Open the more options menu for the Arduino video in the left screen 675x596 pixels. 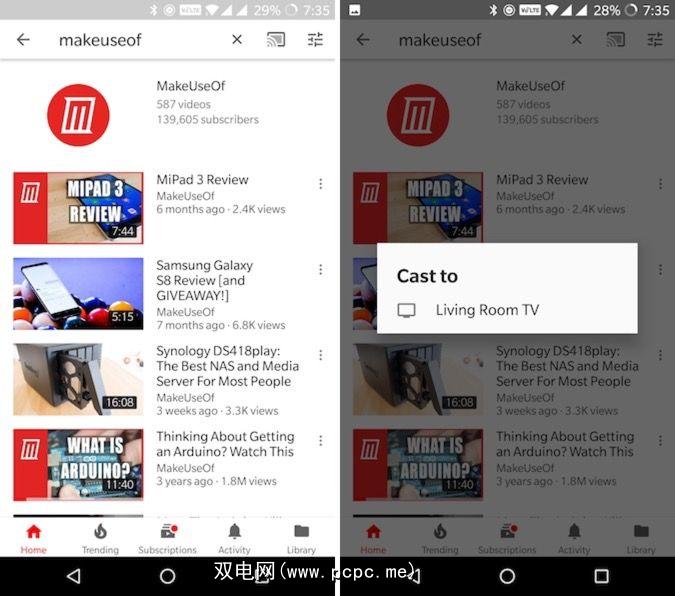(321, 441)
